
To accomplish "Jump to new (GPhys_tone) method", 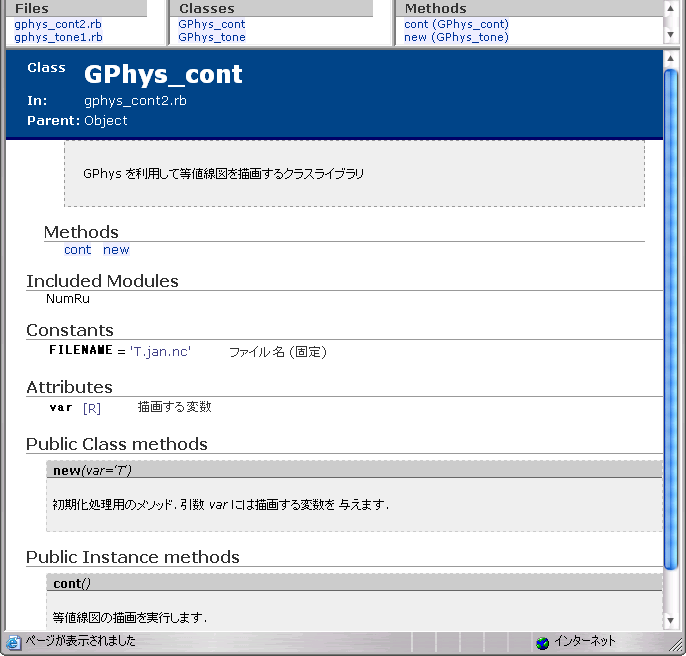I will click(456, 37).
